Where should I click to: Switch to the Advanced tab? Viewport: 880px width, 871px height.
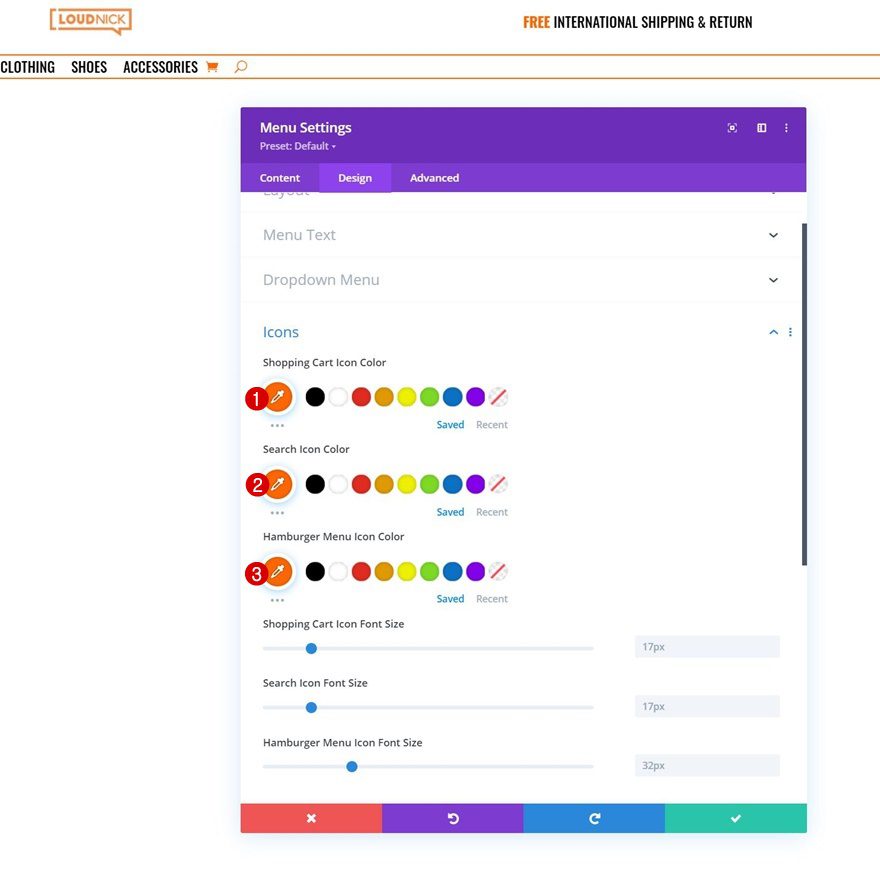433,177
